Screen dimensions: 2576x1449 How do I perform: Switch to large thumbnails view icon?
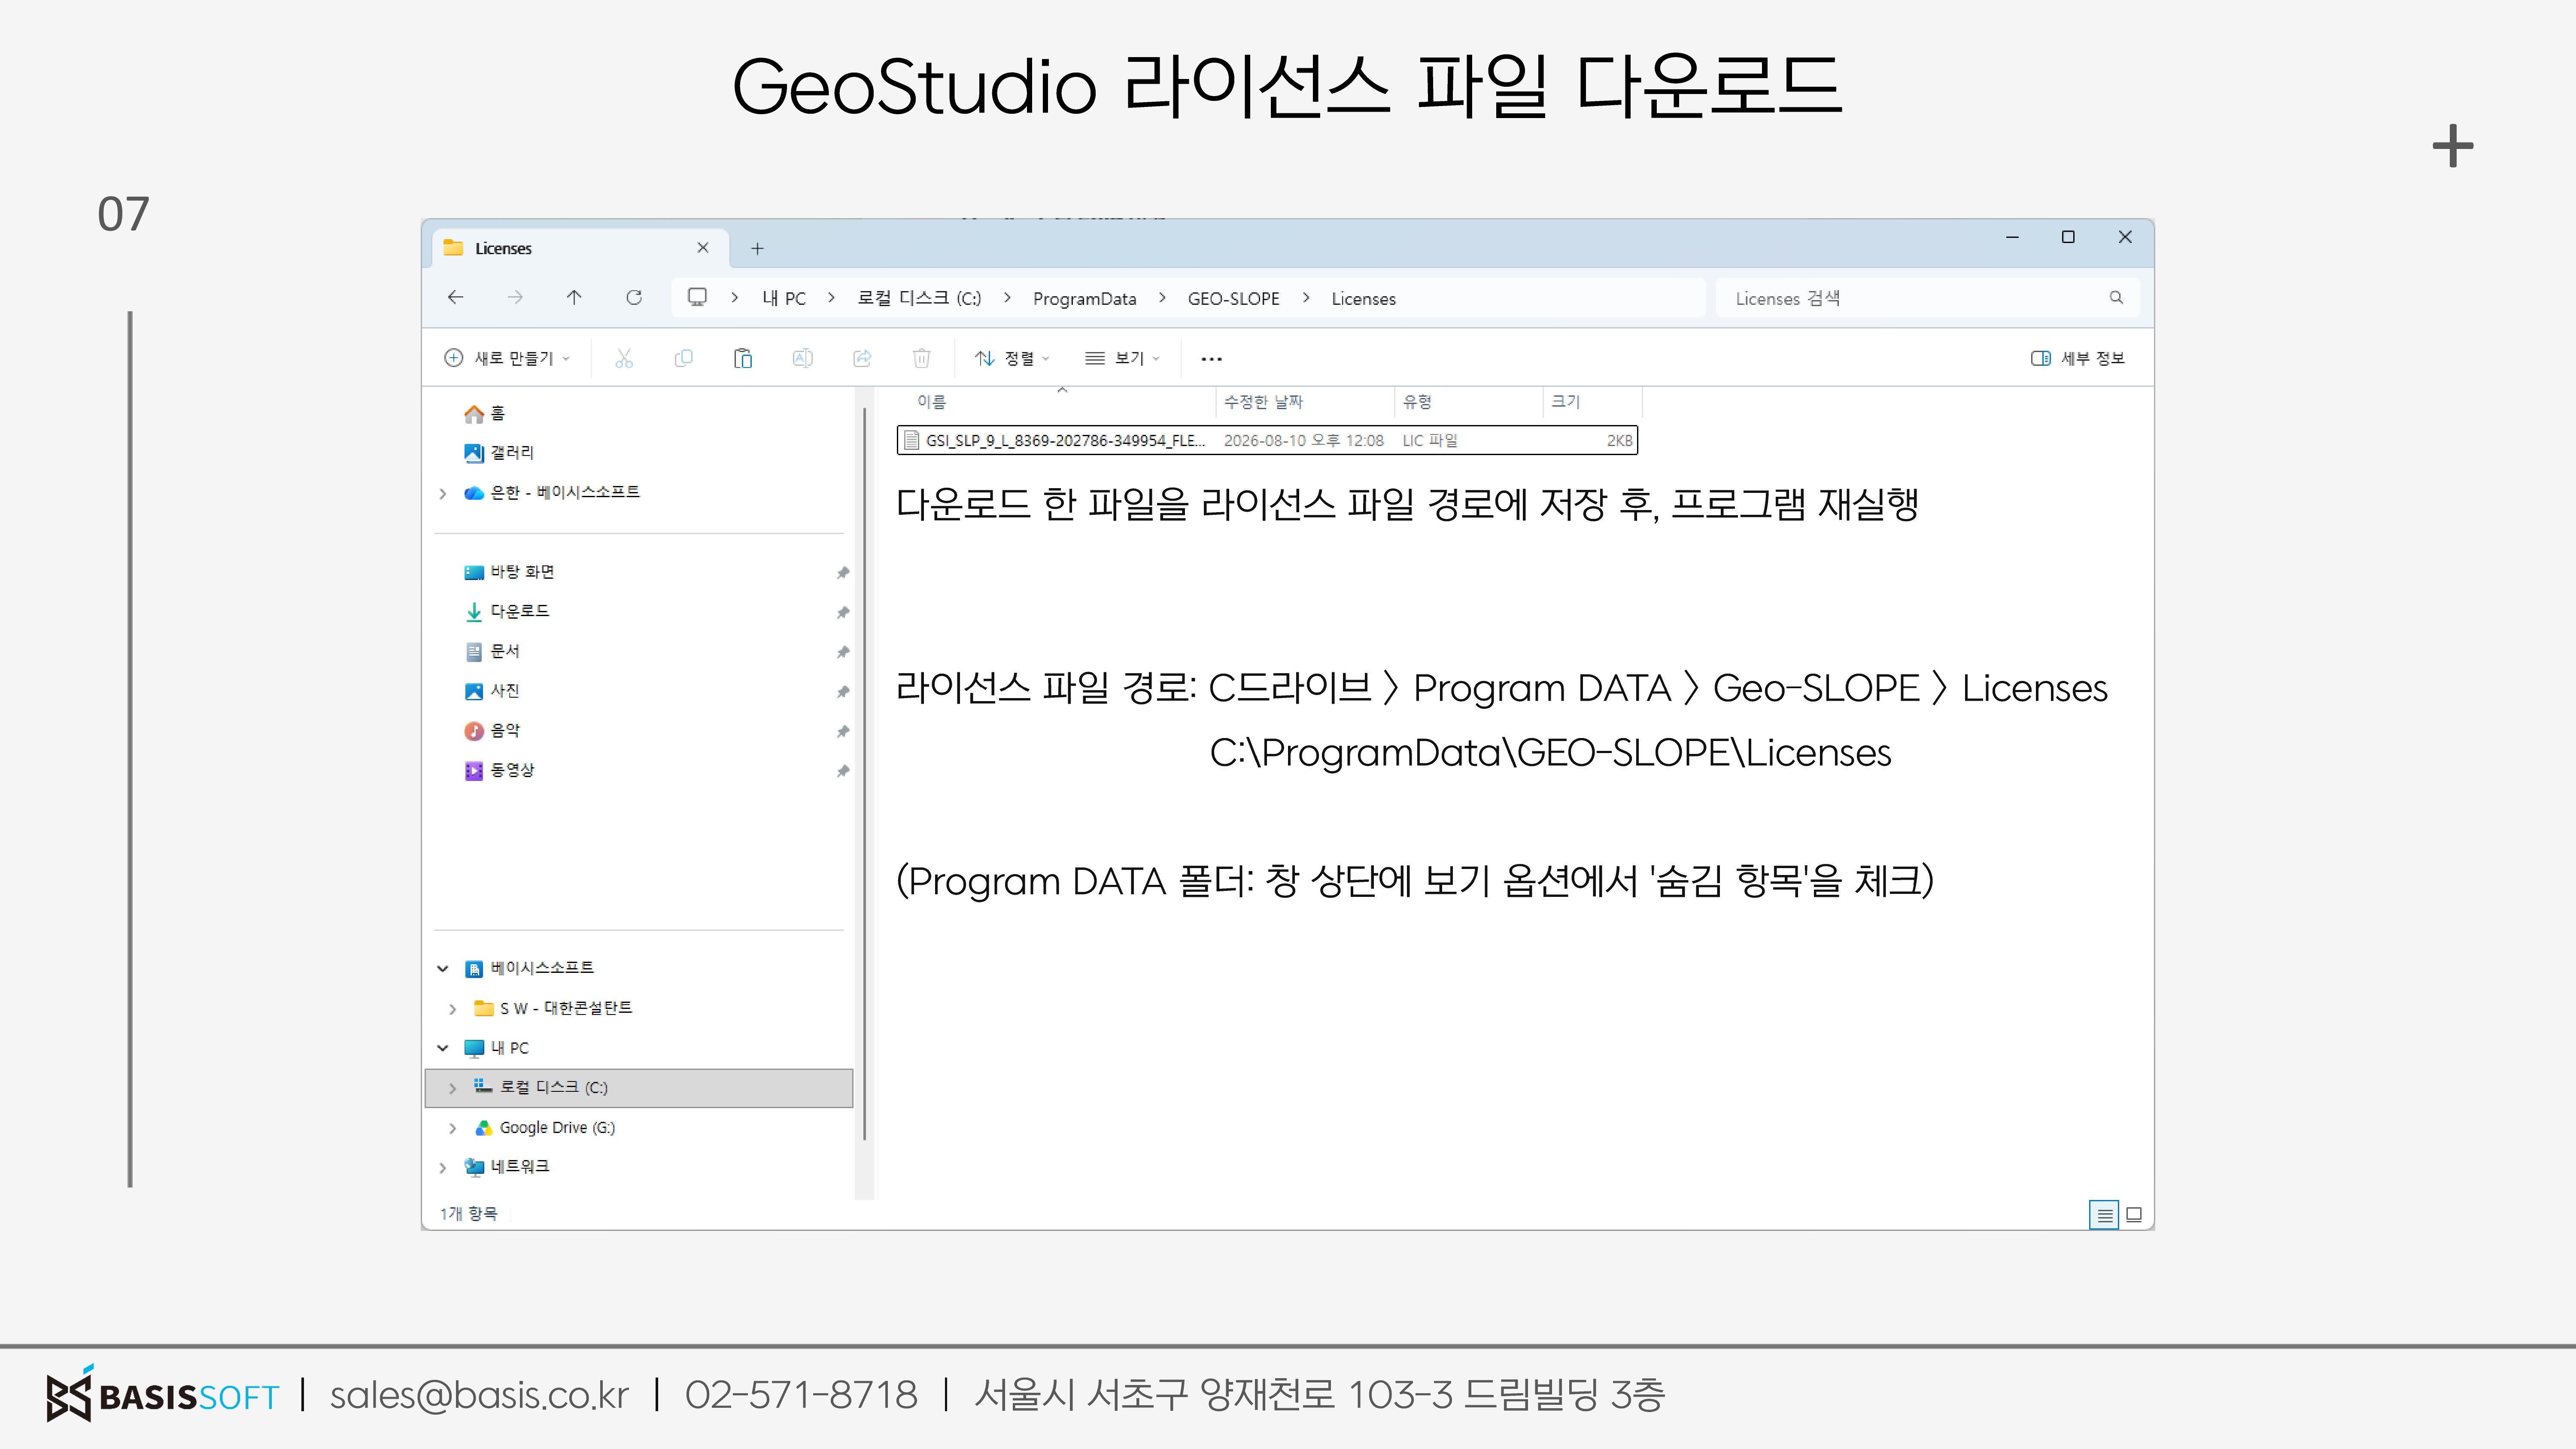click(2133, 1215)
